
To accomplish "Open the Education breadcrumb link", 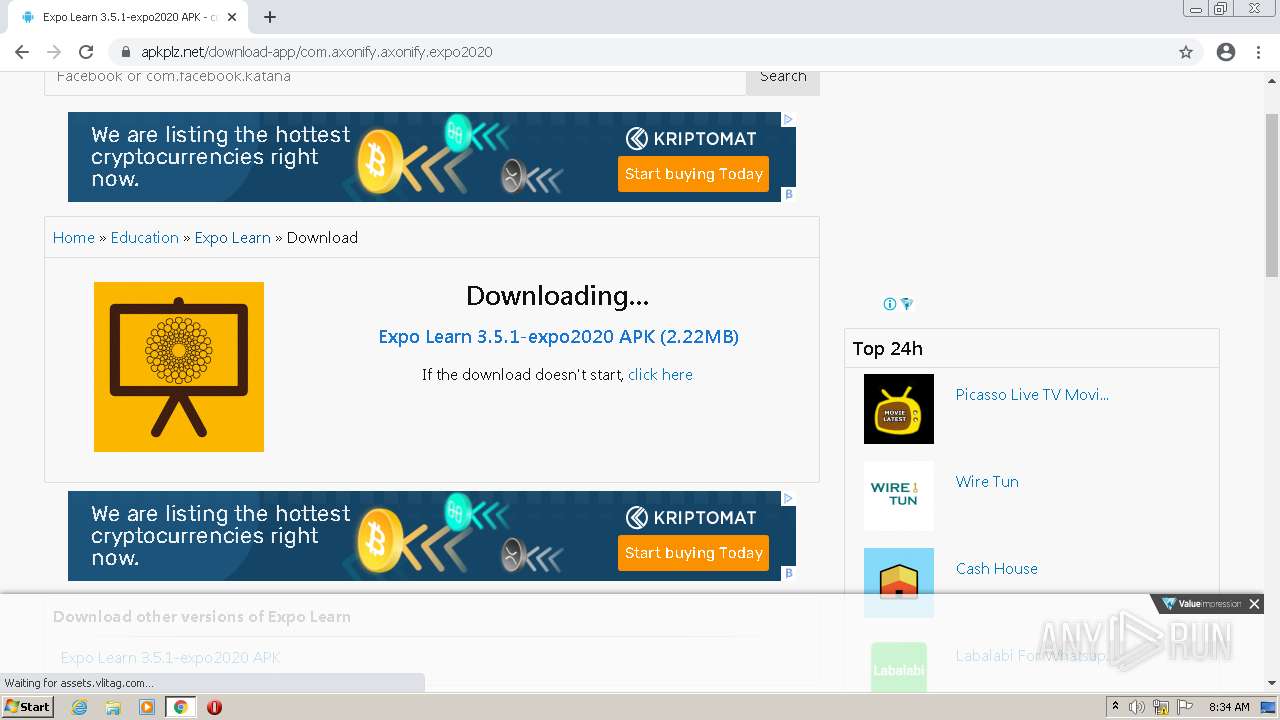I will tap(145, 238).
